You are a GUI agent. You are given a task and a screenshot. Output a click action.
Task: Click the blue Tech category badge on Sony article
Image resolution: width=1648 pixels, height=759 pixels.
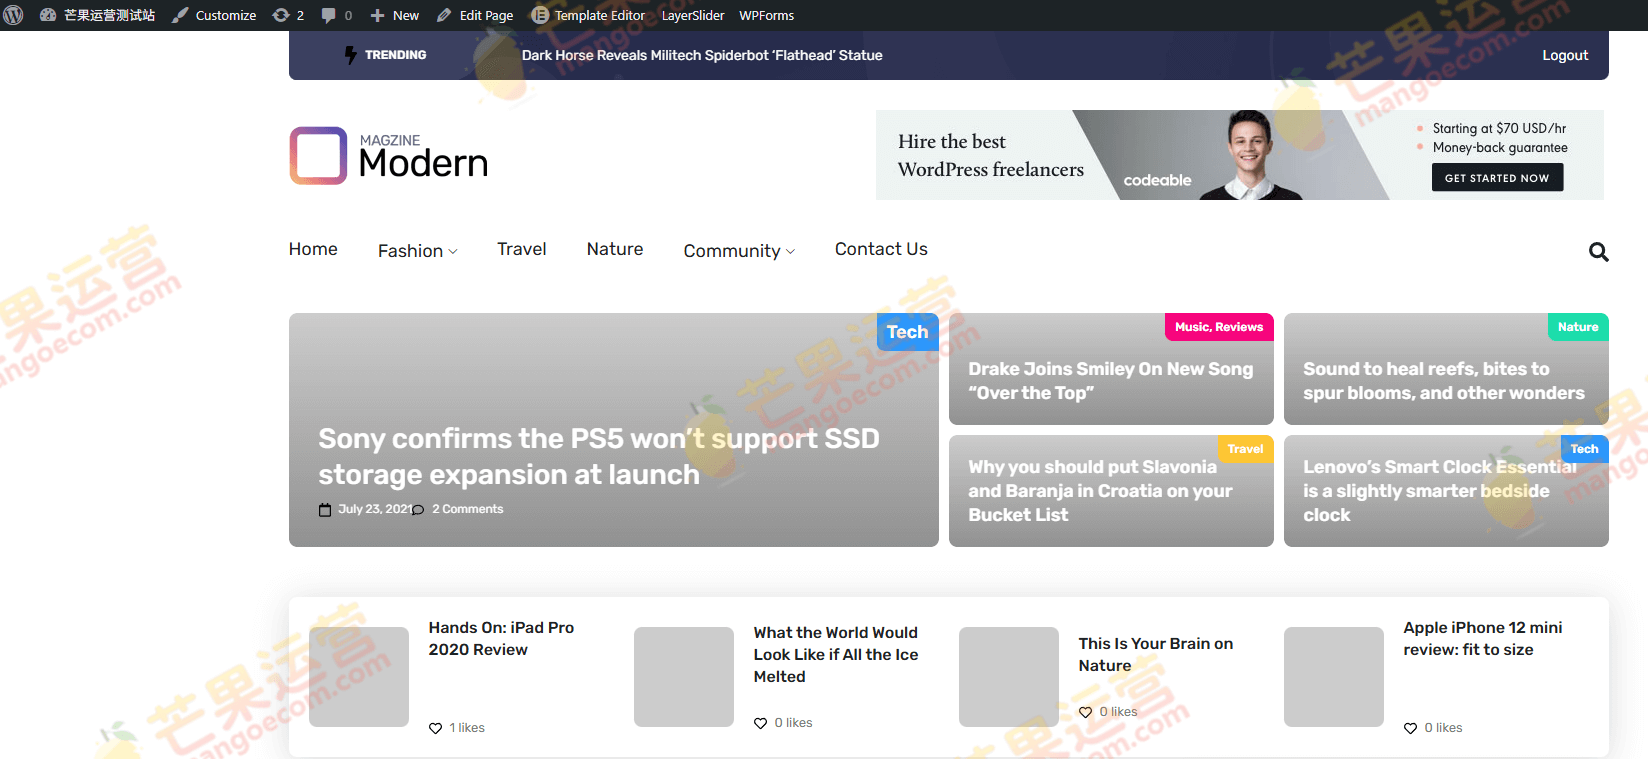click(907, 332)
